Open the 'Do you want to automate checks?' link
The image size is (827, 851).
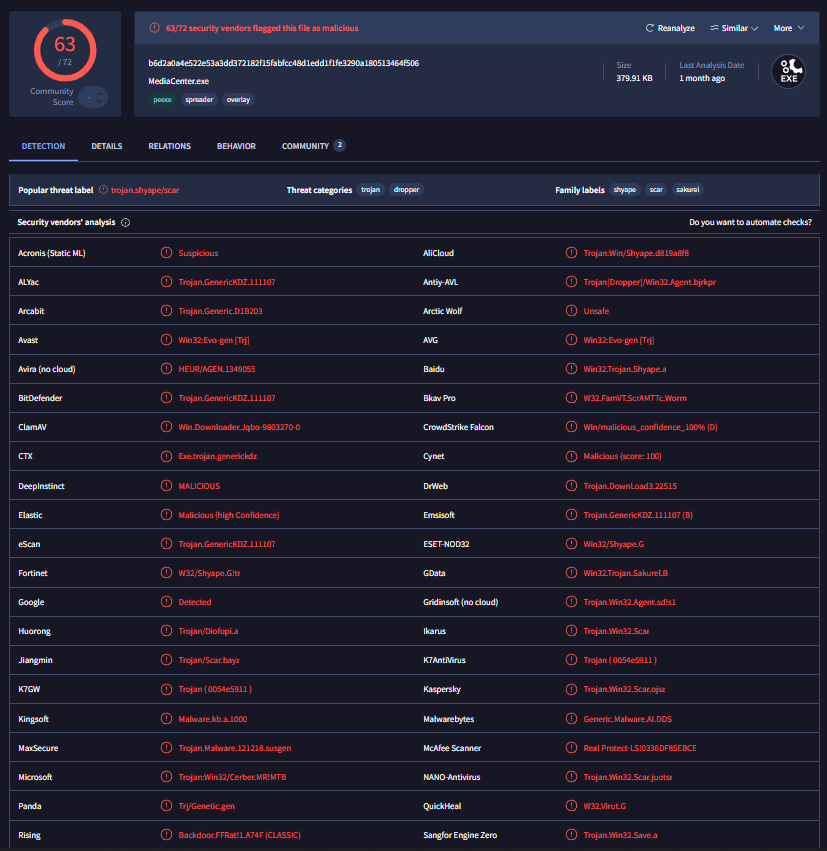pos(750,222)
